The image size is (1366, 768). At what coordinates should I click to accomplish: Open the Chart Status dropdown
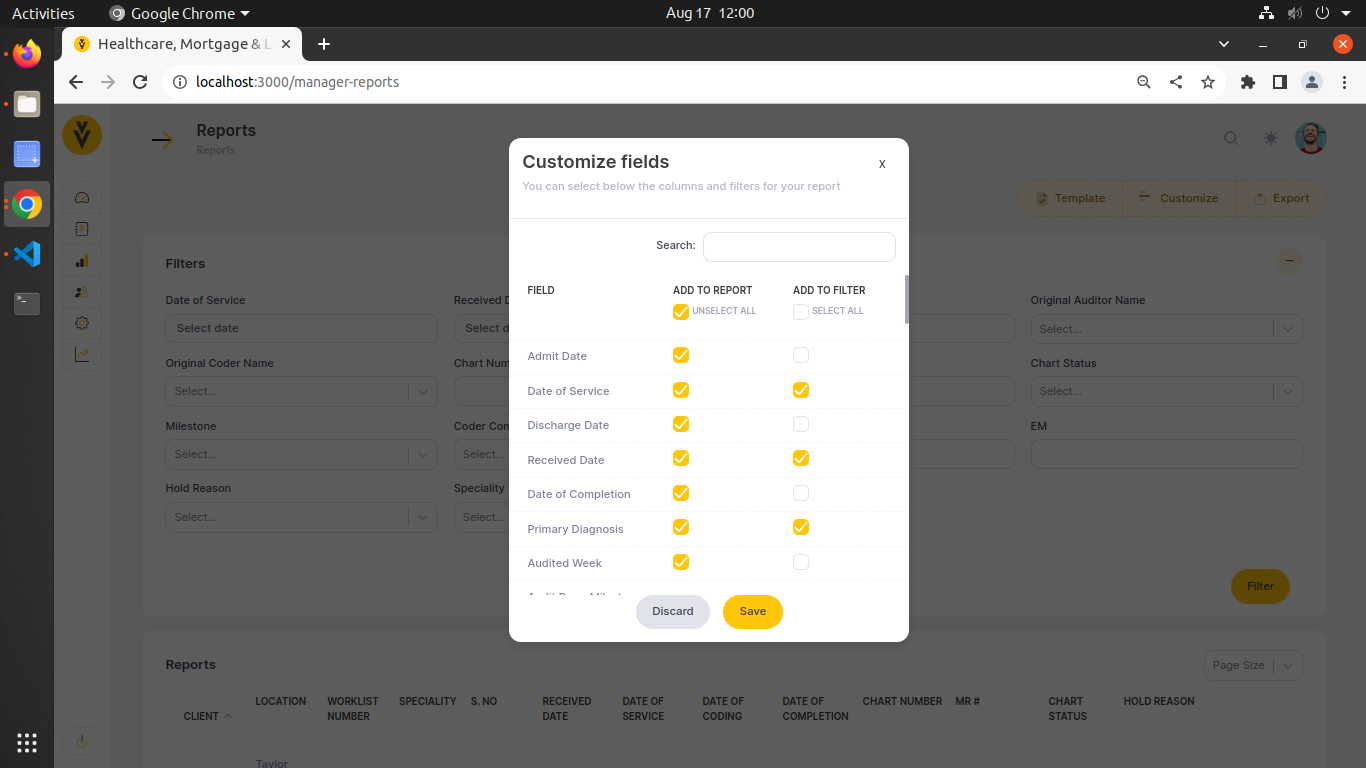(1166, 391)
